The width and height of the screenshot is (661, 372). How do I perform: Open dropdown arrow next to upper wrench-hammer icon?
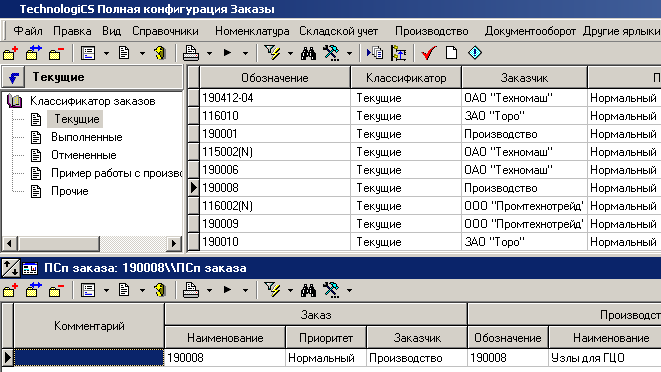(x=349, y=54)
